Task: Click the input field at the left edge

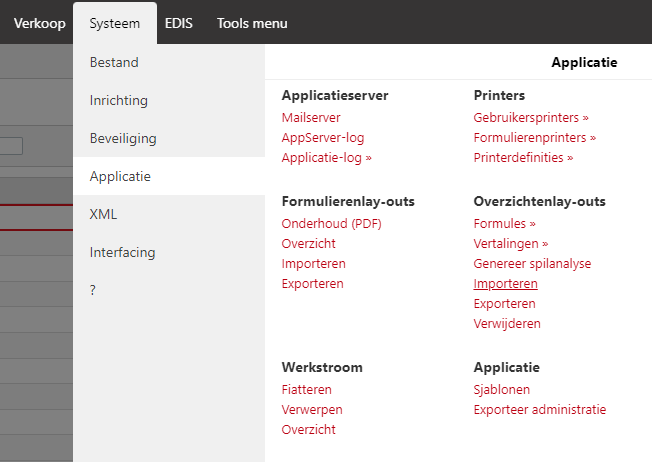Action: [x=11, y=146]
